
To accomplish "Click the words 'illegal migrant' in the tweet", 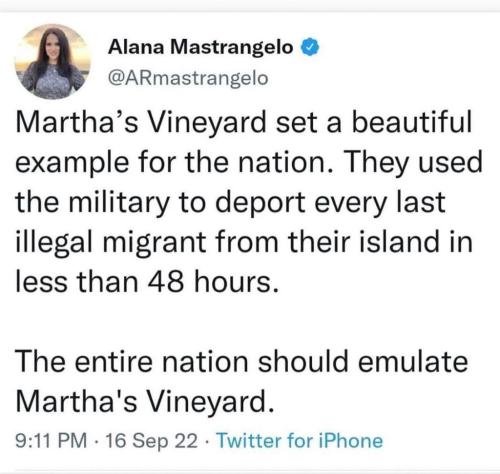I will point(111,243).
